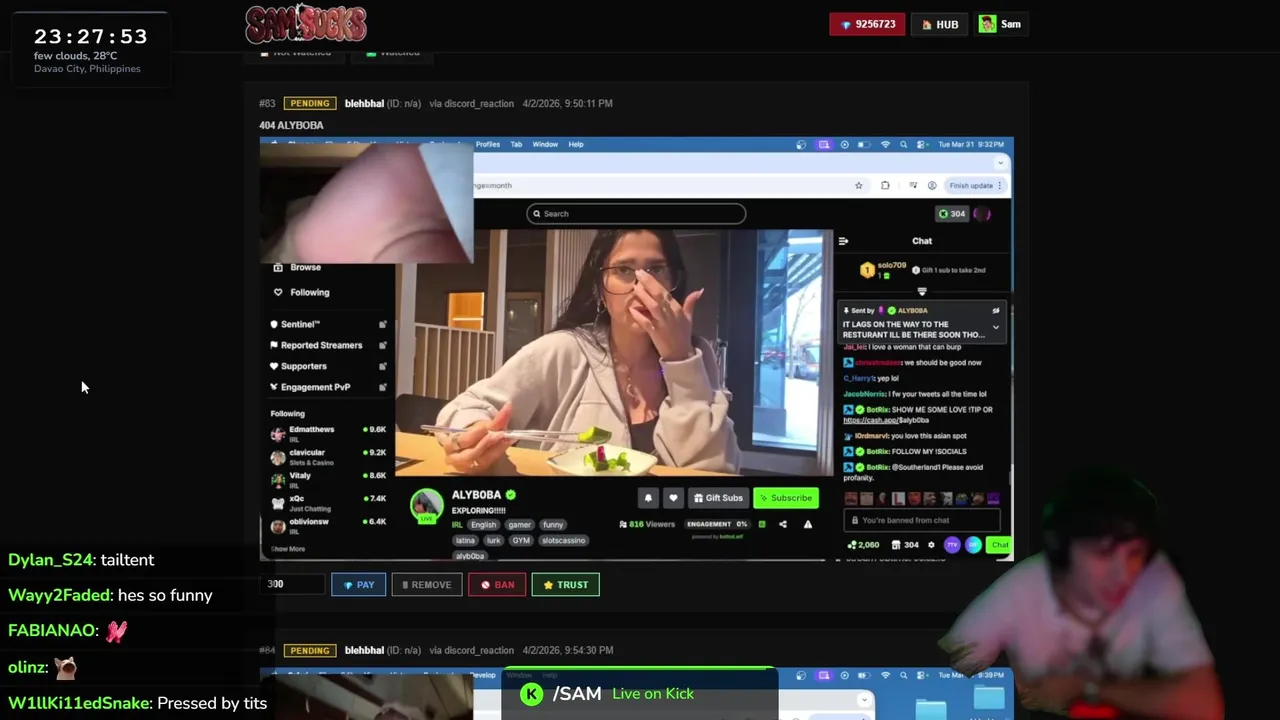1280x720 pixels.
Task: Click the BAN button for submission #83
Action: 497,585
